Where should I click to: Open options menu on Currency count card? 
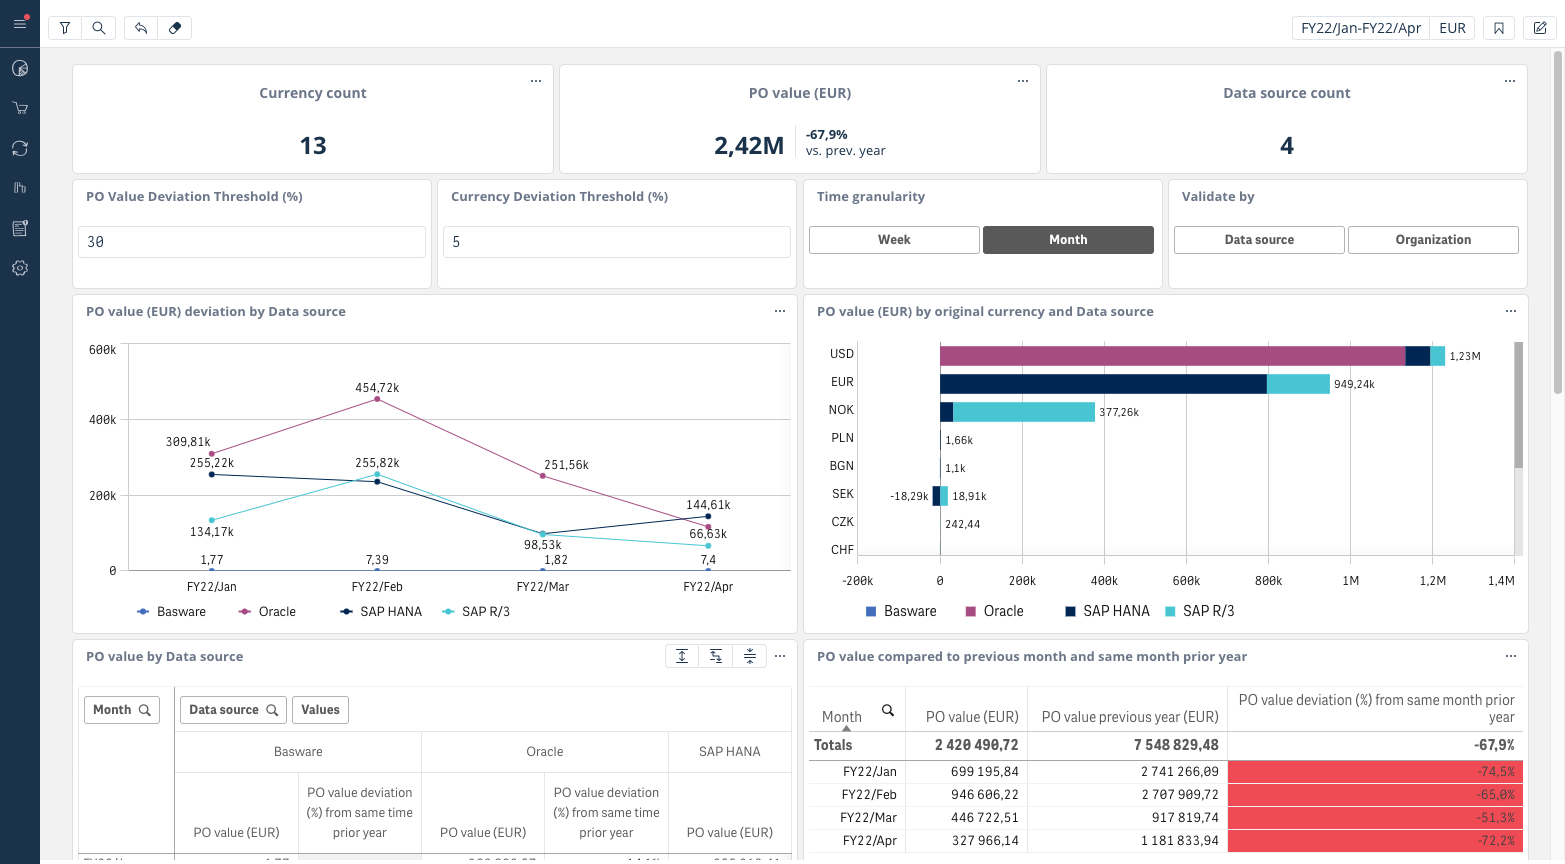click(x=536, y=81)
